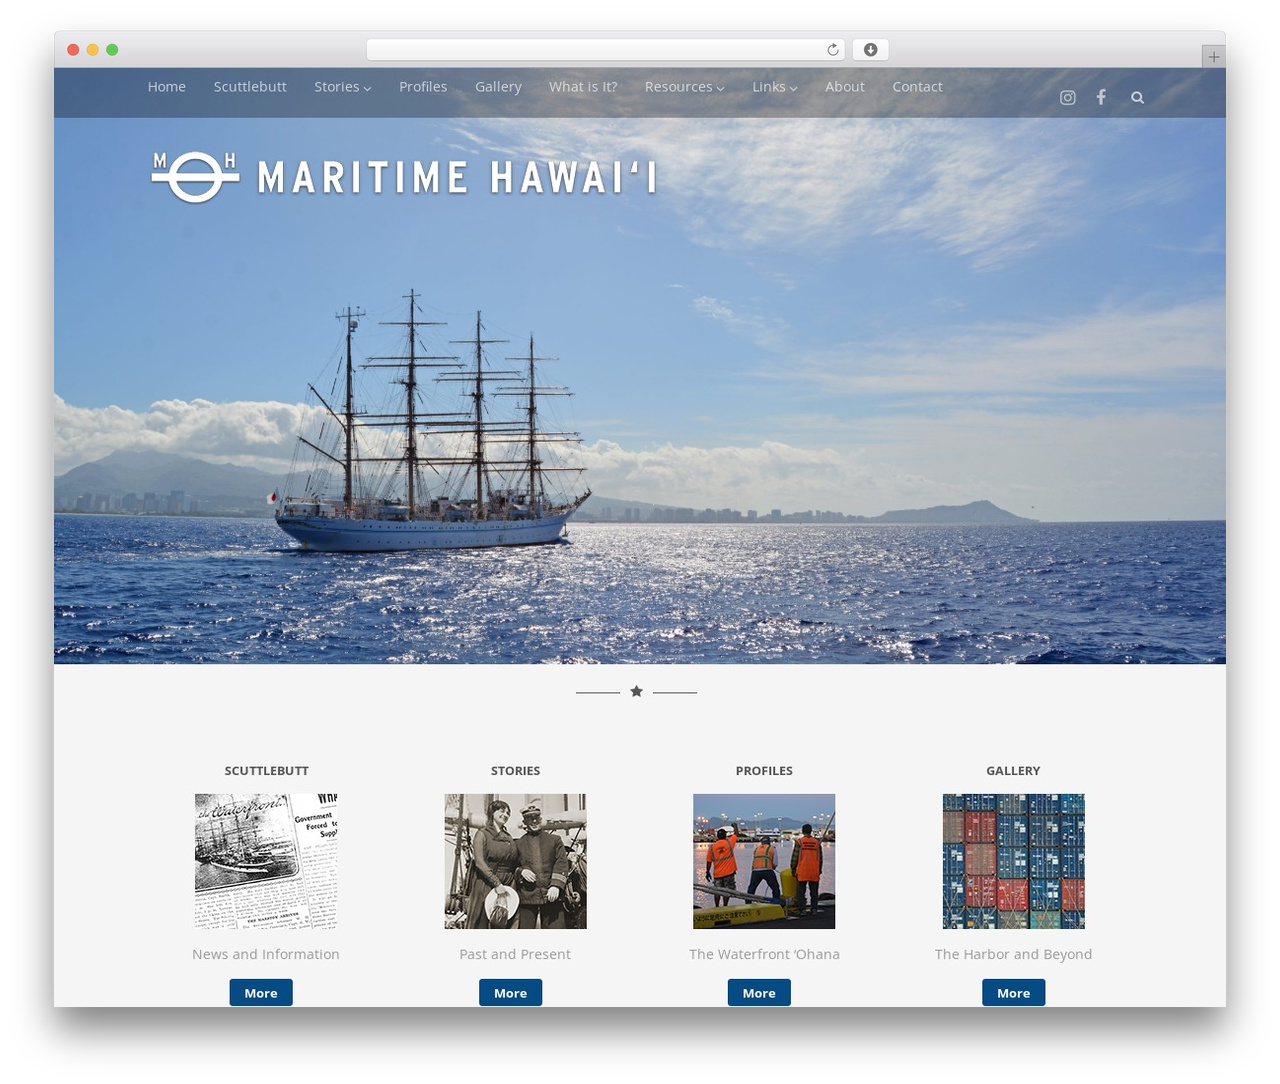Click The Waterfront 'Ohana caption

(764, 954)
